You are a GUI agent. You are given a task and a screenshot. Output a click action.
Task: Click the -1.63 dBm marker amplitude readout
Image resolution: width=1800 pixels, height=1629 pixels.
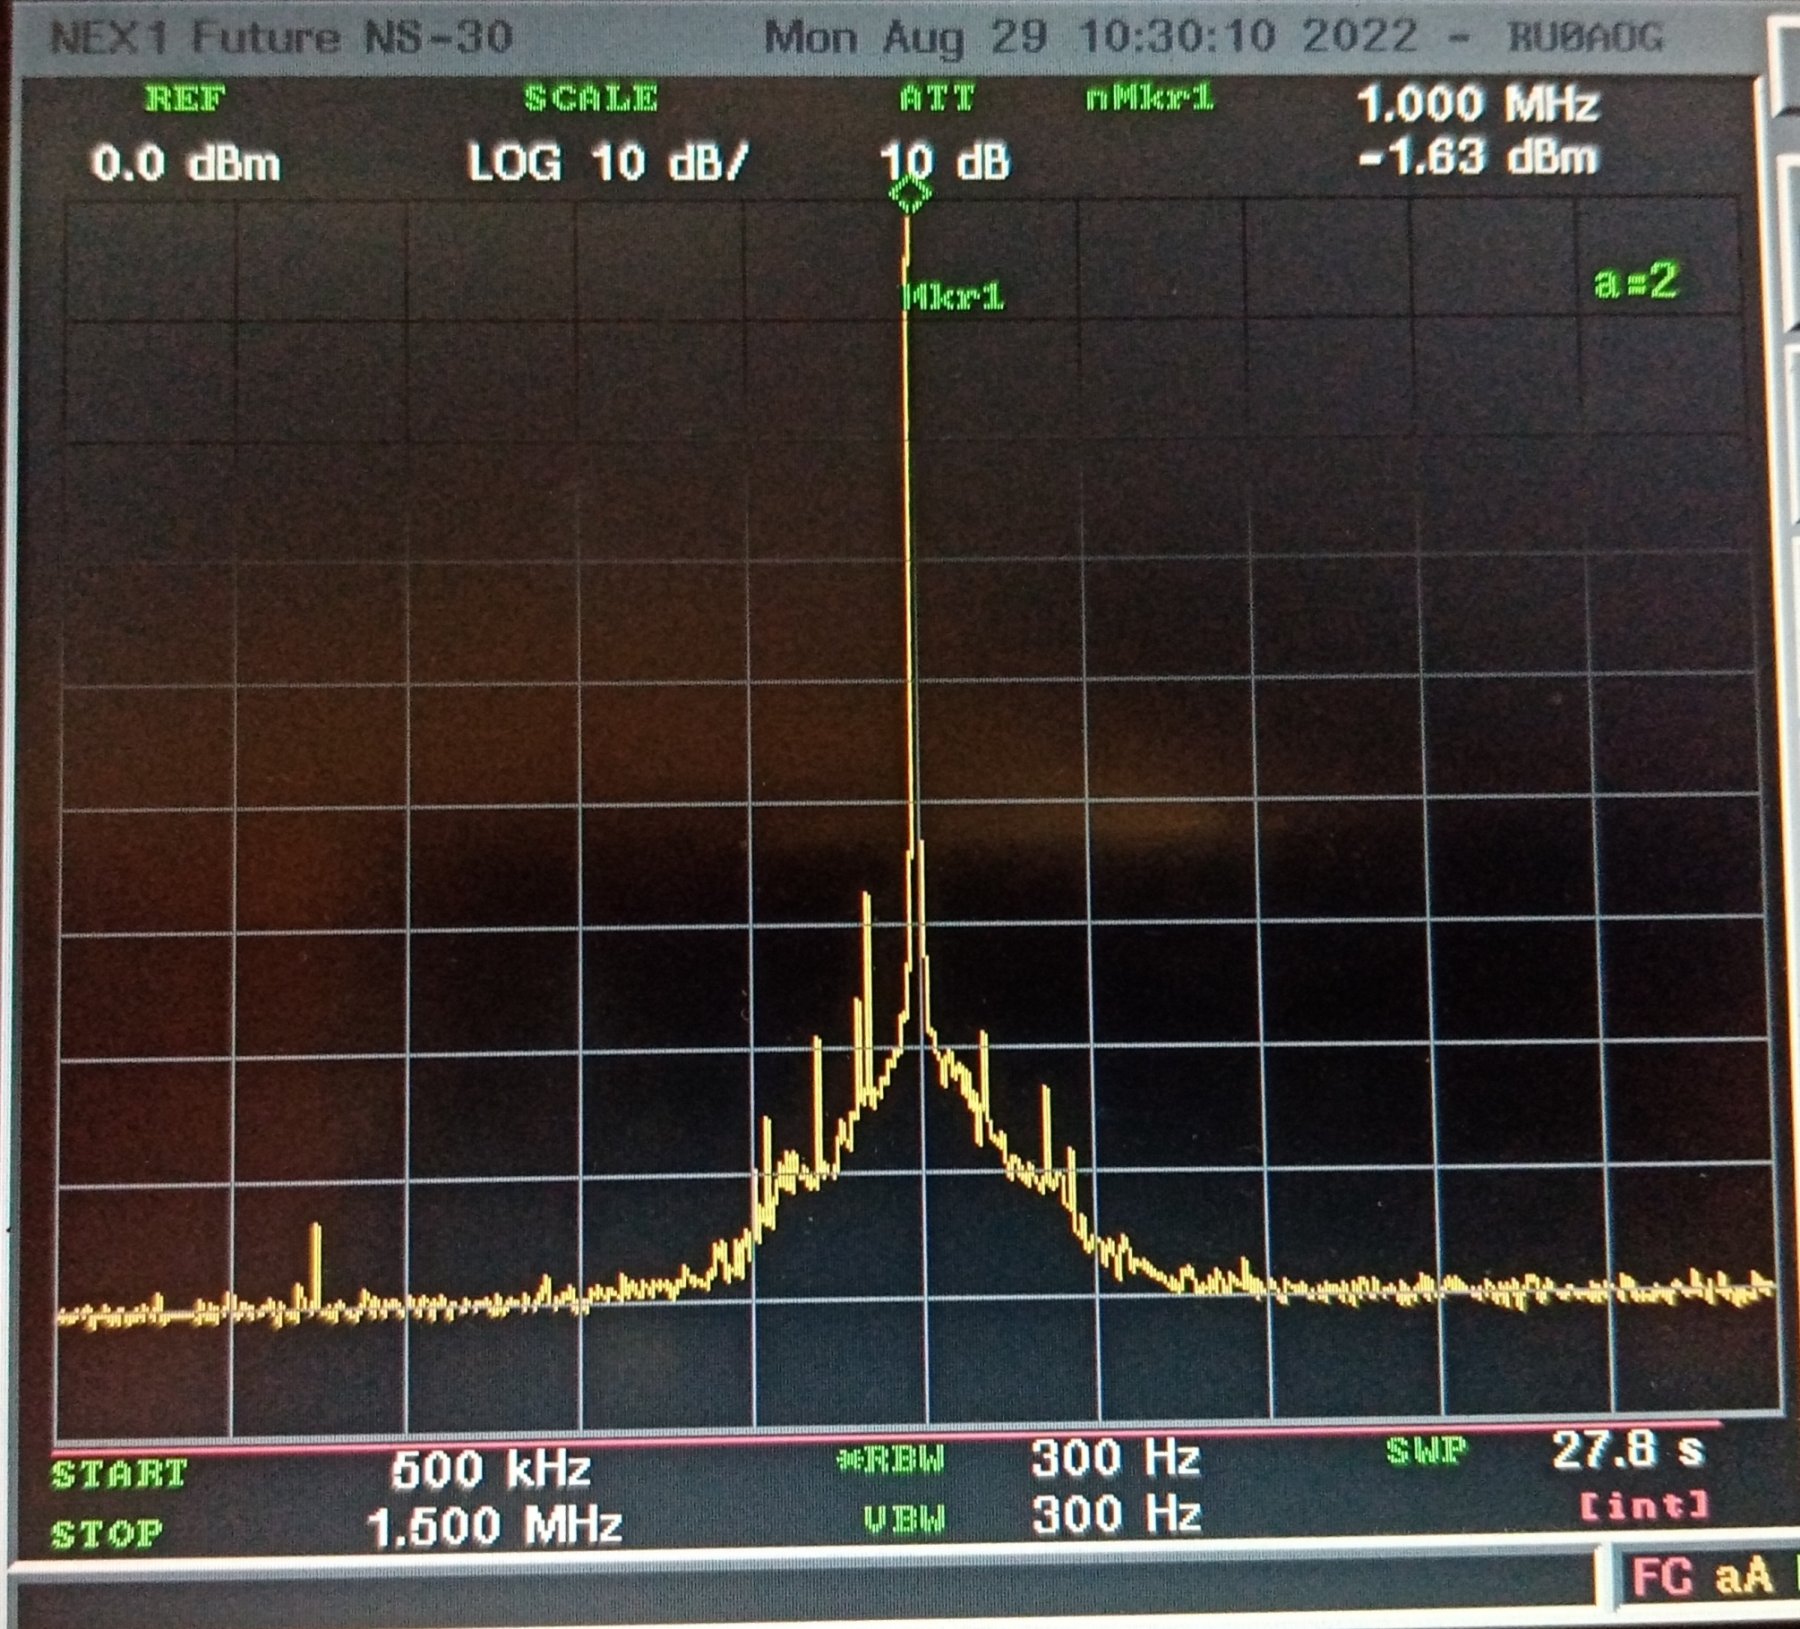pyautogui.click(x=1478, y=158)
